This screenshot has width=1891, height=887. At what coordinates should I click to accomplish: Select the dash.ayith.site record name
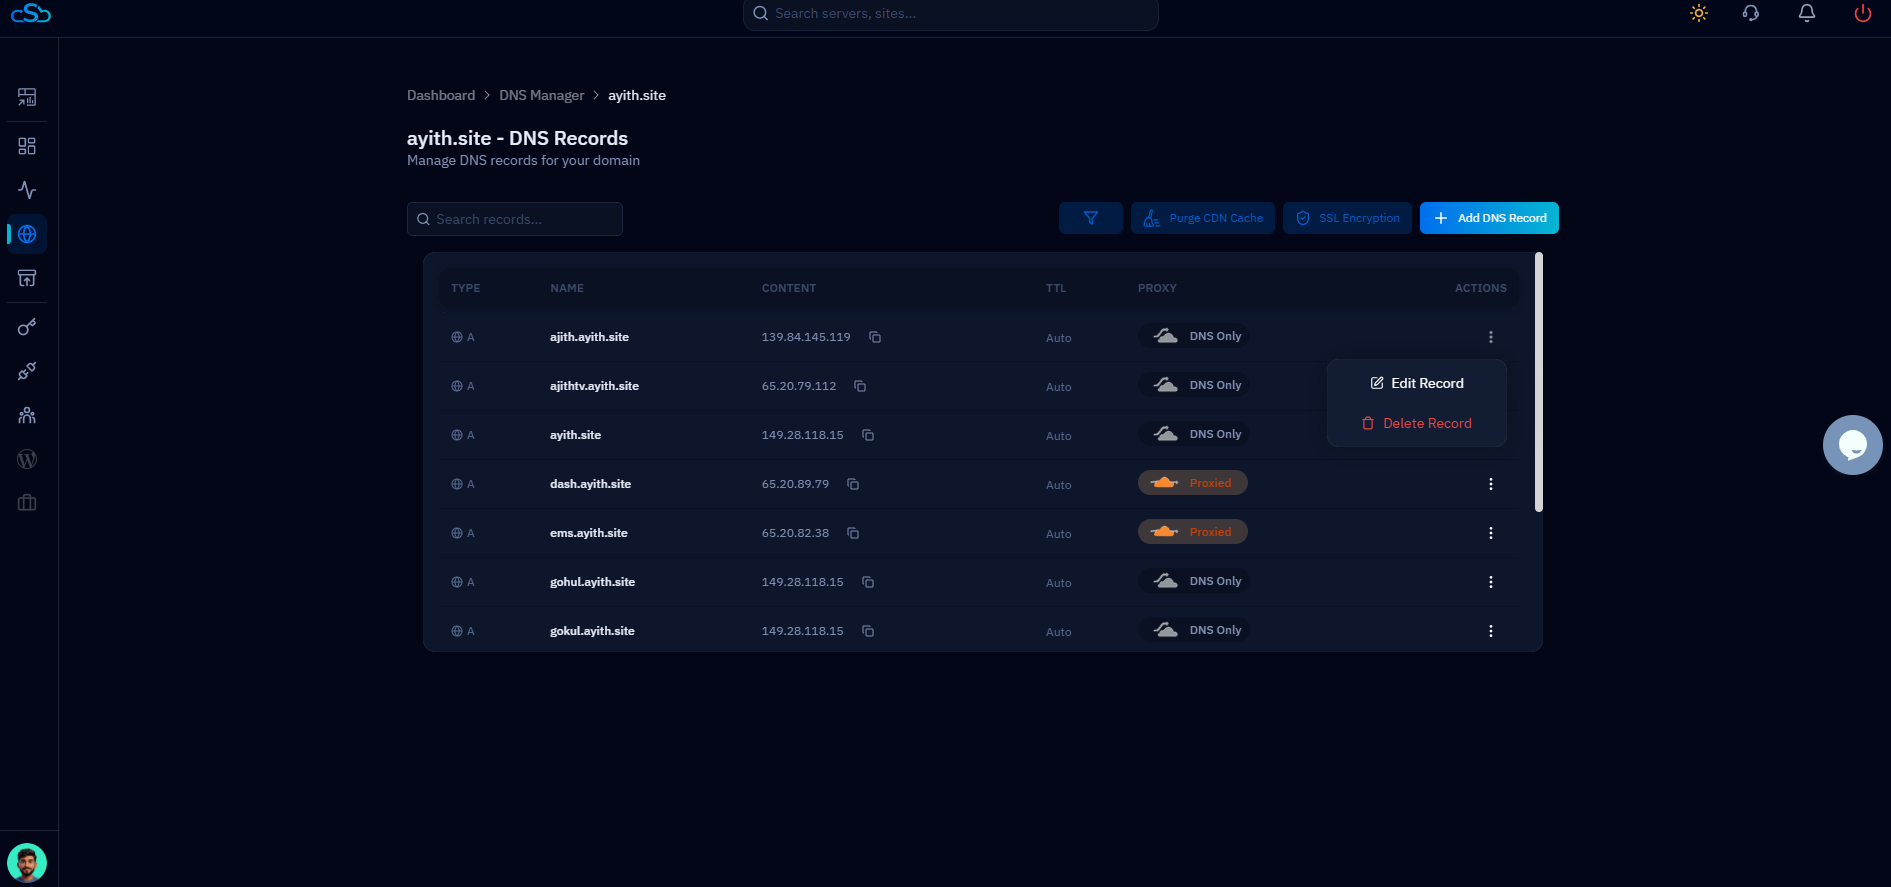click(591, 484)
